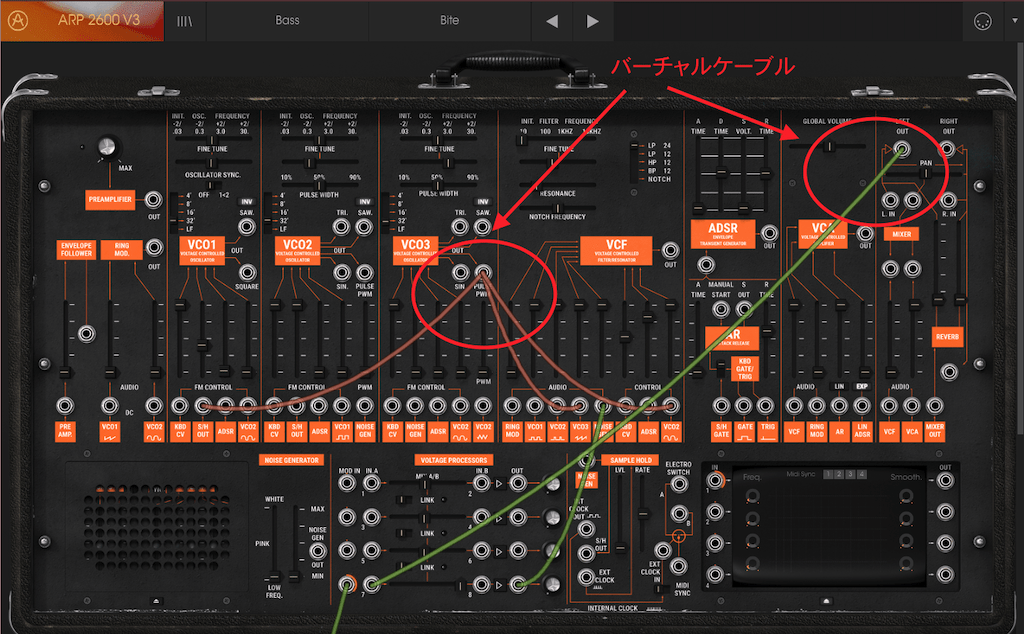Click the left out jack near pan
1024x634 pixels.
click(902, 149)
